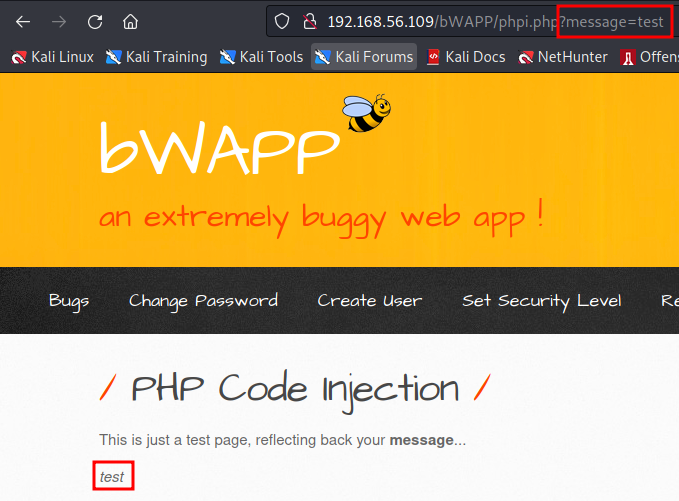Click the Kali Forums bookmark favicon

click(323, 57)
